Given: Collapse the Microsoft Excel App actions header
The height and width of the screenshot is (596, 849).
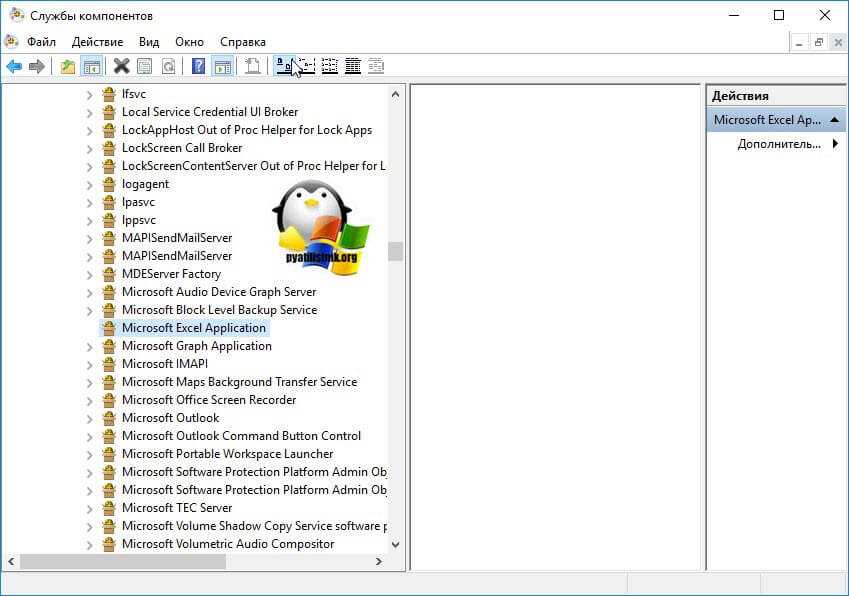Looking at the screenshot, I should point(834,120).
